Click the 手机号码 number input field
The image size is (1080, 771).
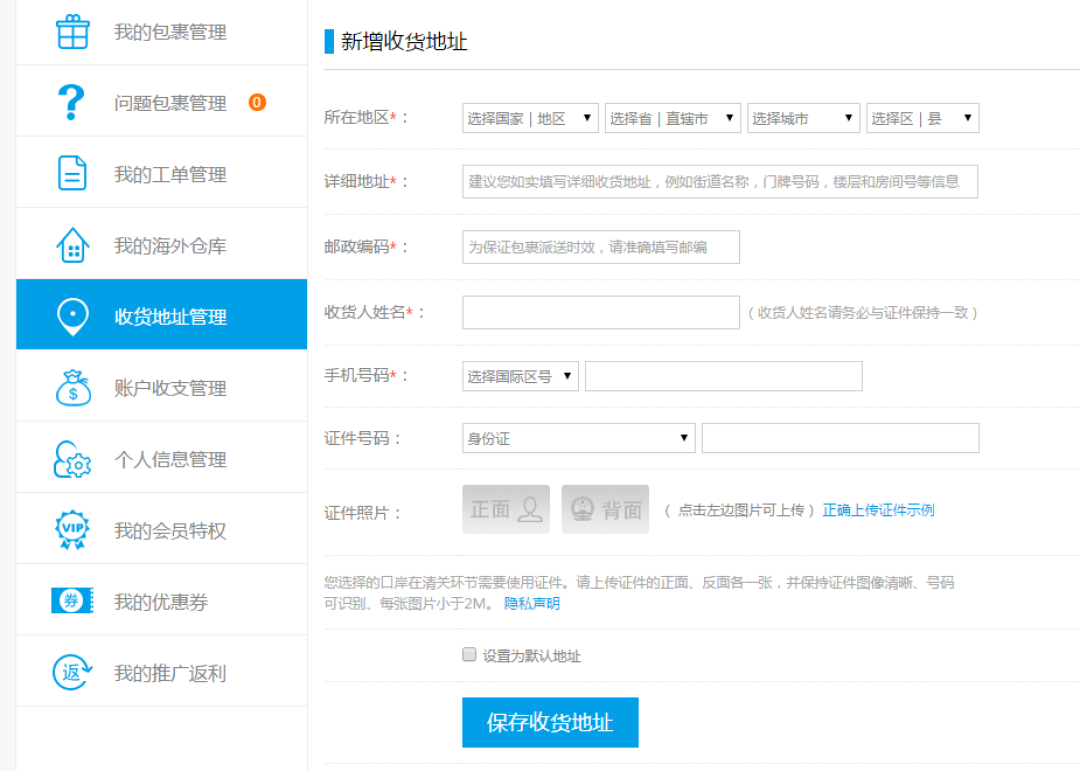tap(723, 376)
